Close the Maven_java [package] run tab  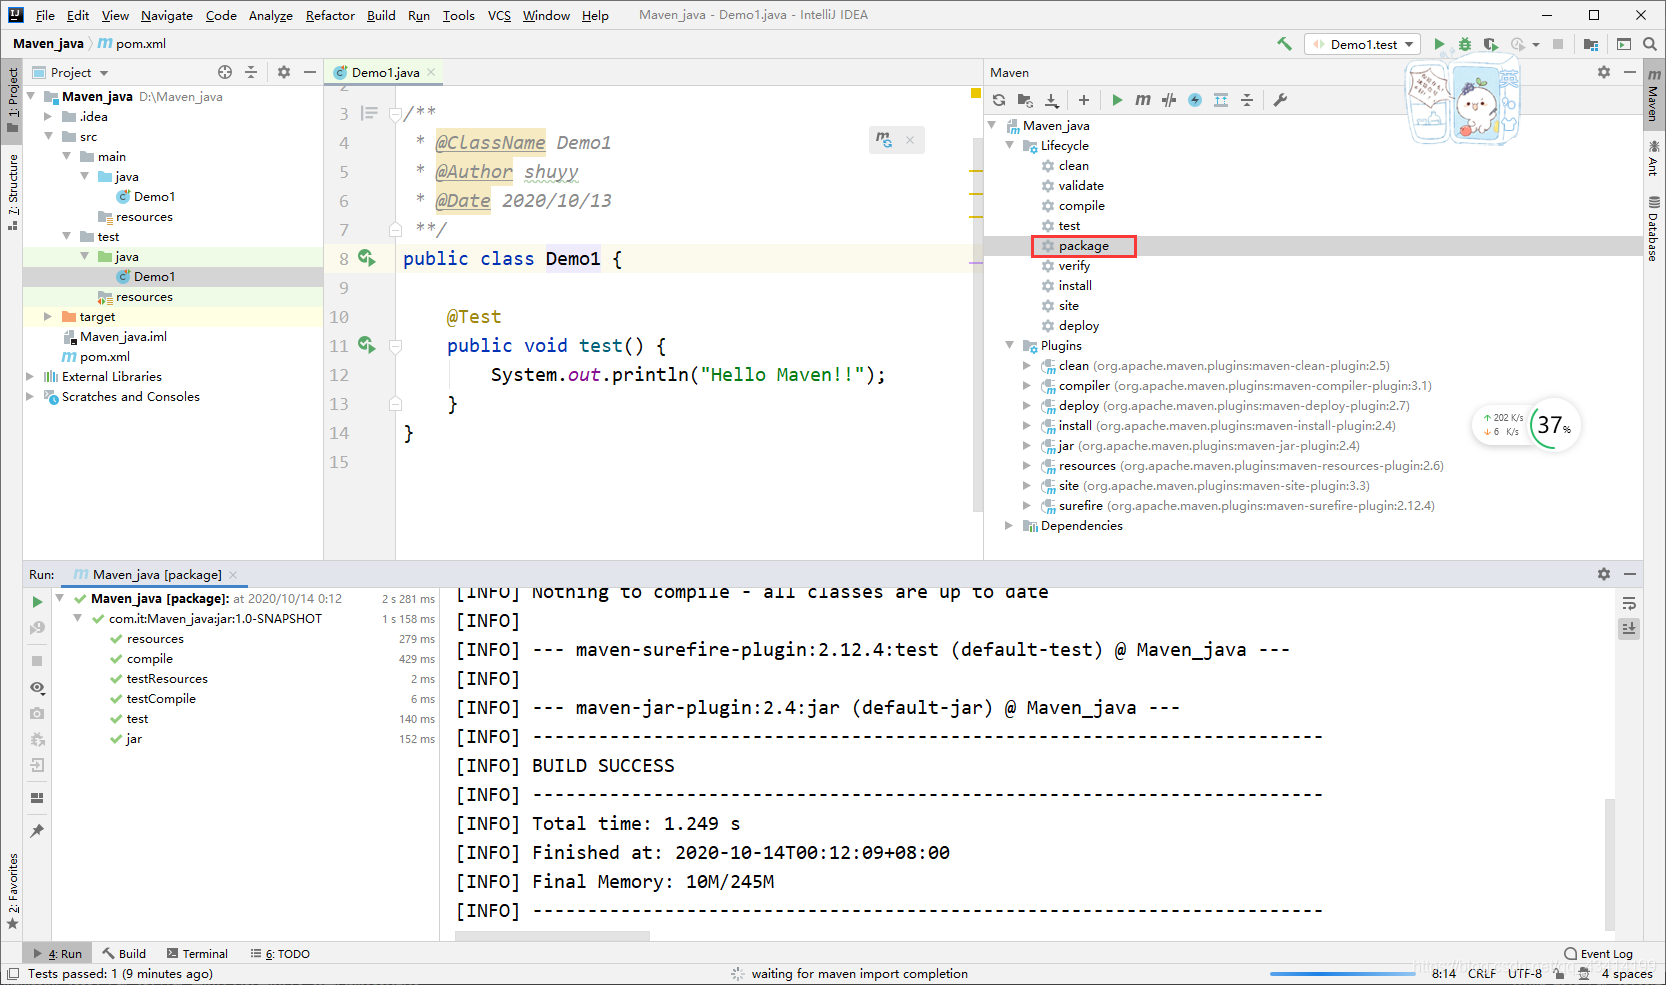point(233,574)
